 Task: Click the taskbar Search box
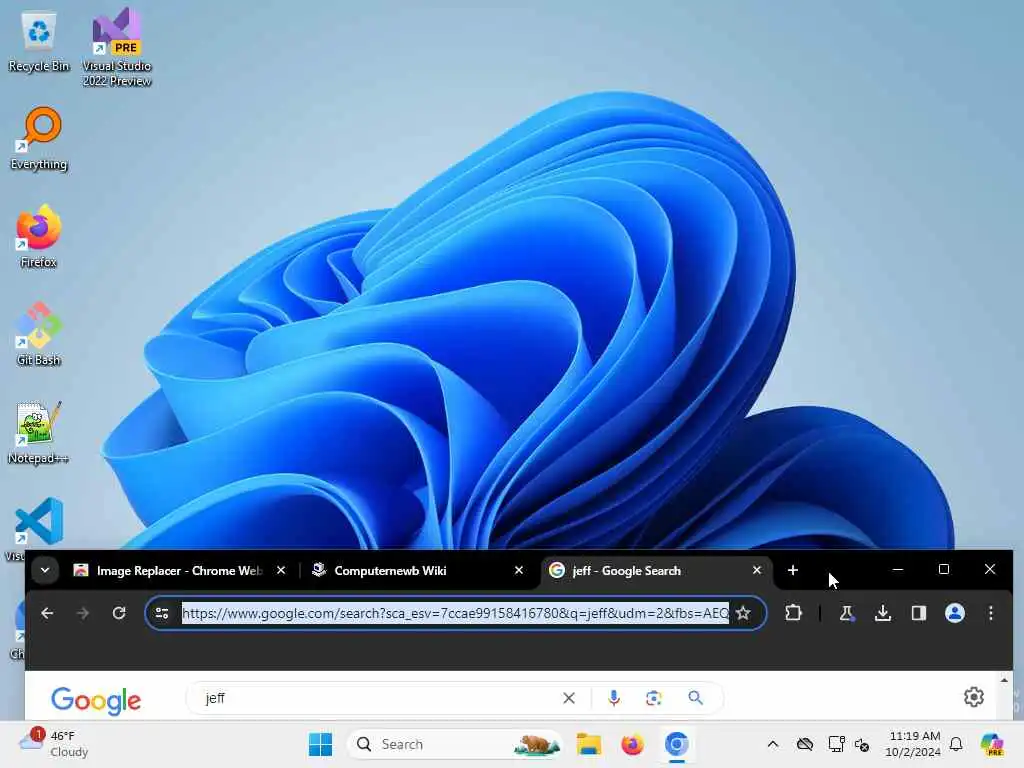(455, 744)
